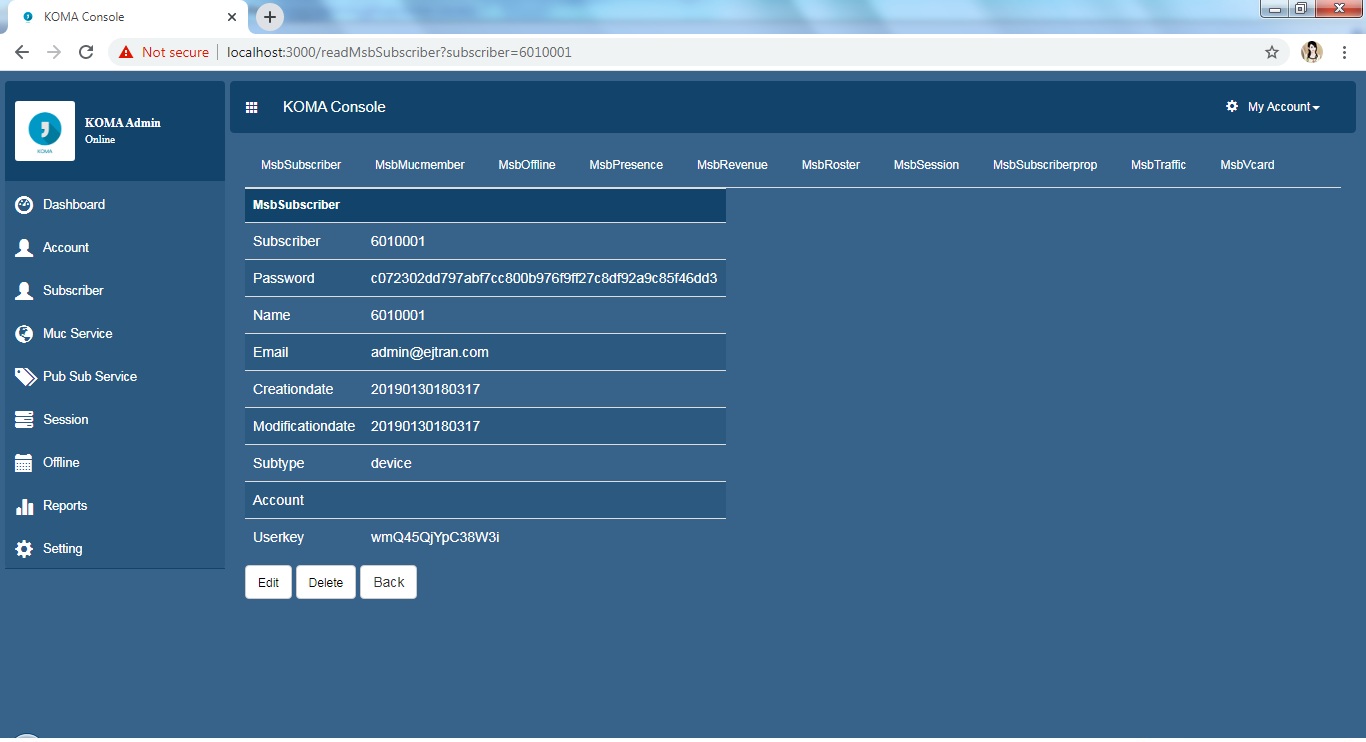Screen dimensions: 1366x742
Task: Open Setting with the gear icon
Action: pos(24,548)
